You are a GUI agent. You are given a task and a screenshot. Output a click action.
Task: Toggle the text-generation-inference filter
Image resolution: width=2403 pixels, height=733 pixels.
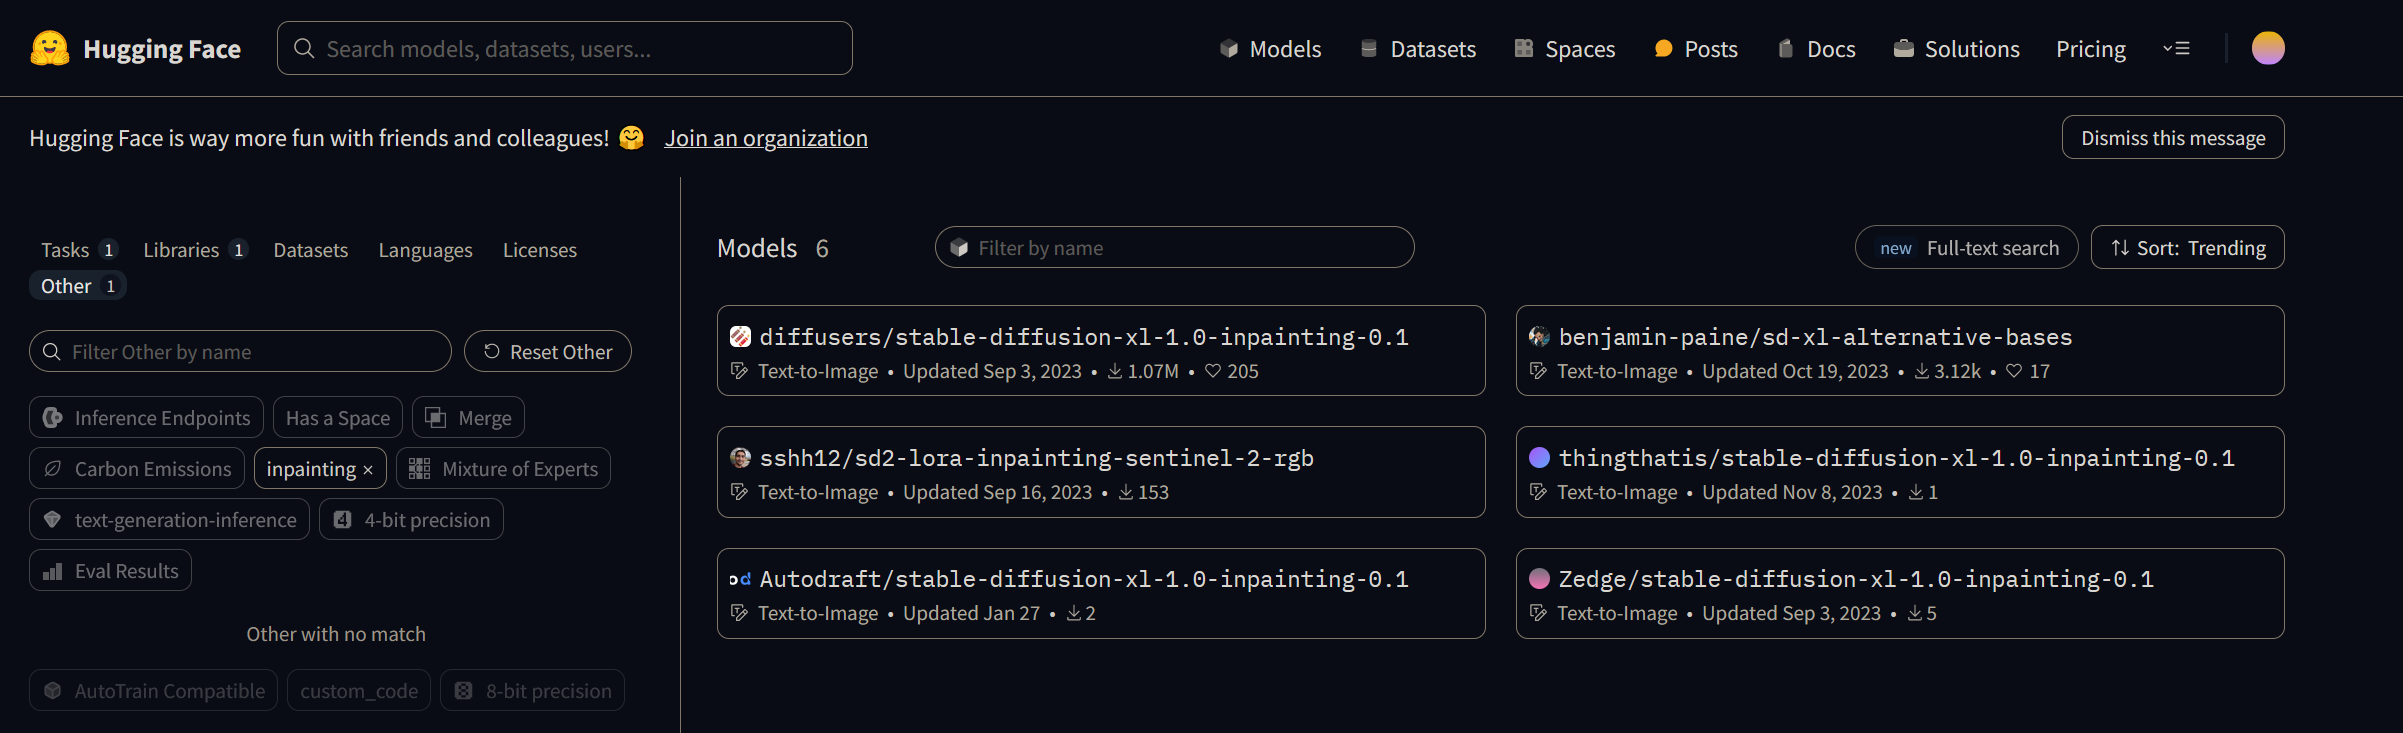point(169,519)
